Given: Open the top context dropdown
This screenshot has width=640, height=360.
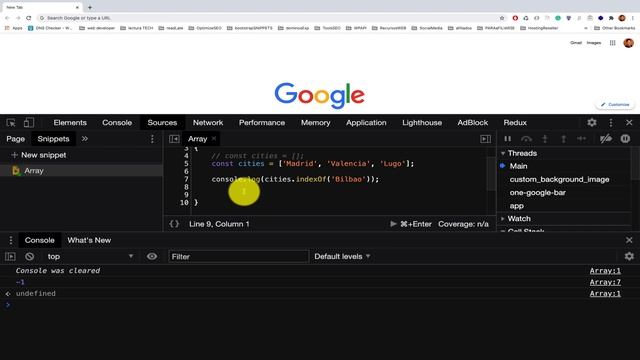Looking at the screenshot, I should coord(90,256).
